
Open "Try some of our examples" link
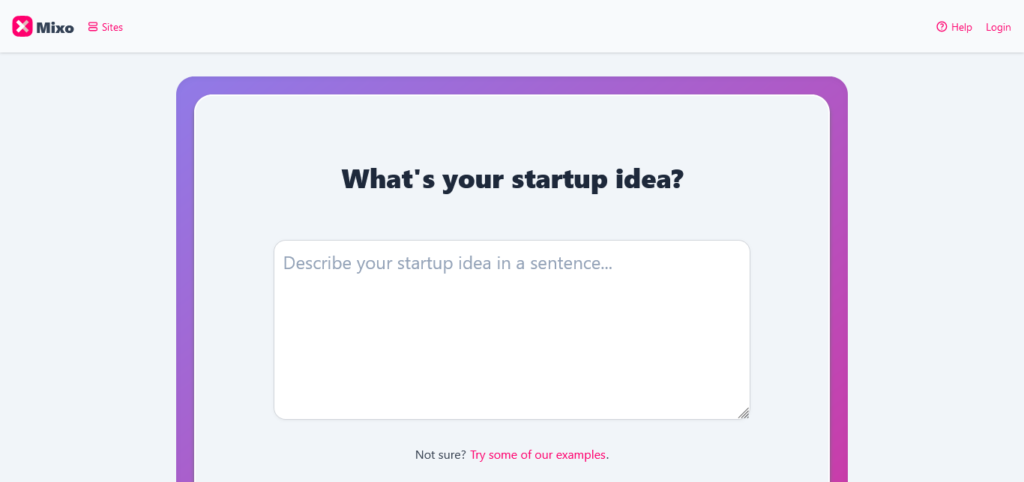coord(538,455)
